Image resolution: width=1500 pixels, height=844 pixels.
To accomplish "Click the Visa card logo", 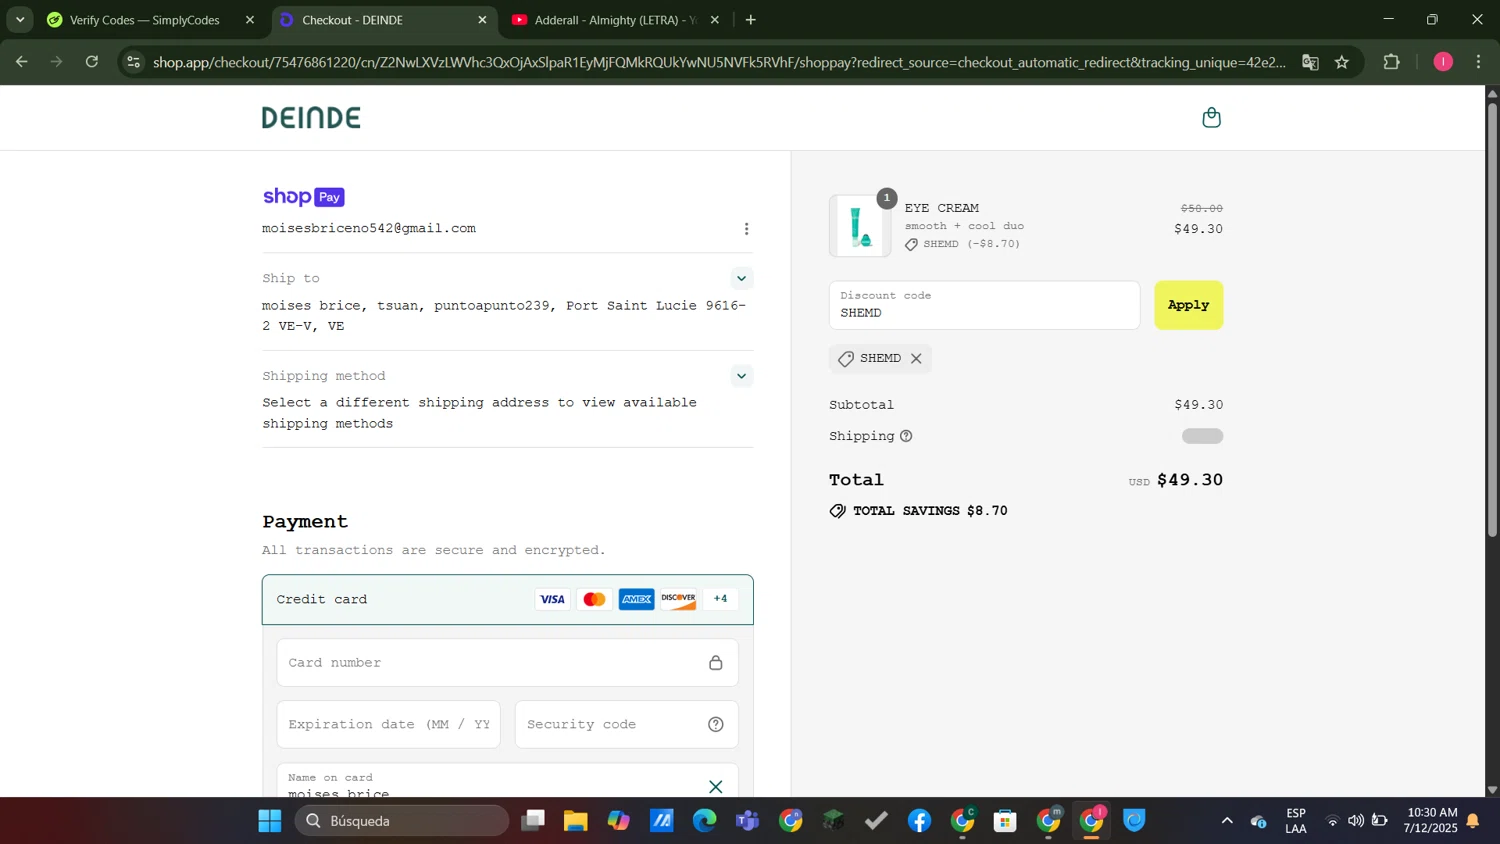I will click(x=552, y=600).
